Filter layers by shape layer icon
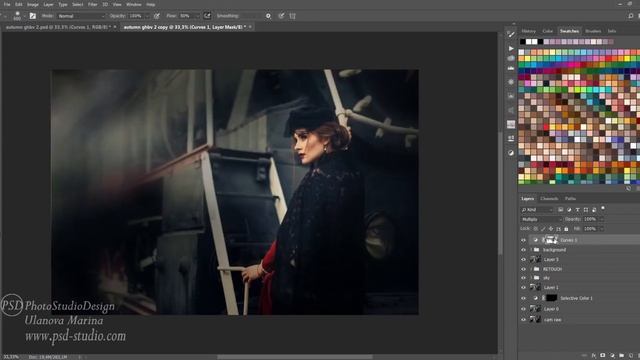 586,209
